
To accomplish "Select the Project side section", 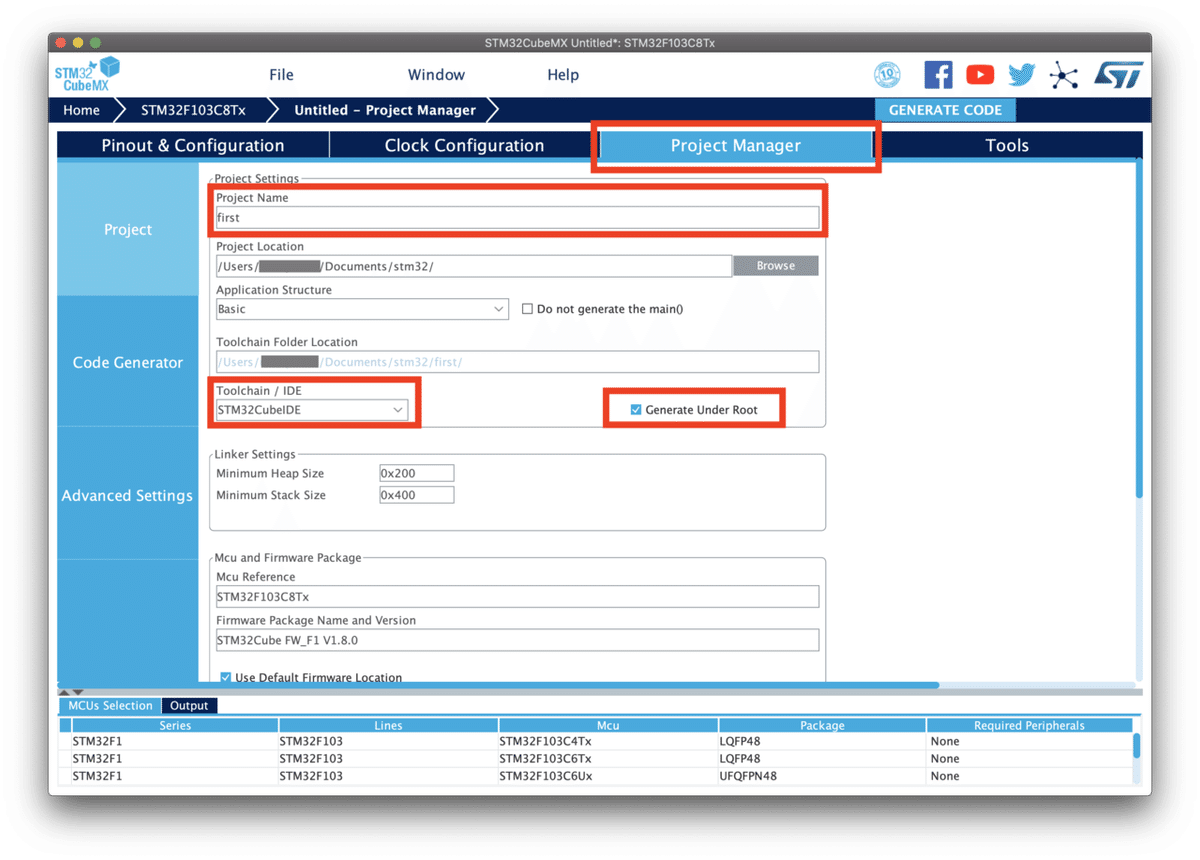I will (x=128, y=229).
